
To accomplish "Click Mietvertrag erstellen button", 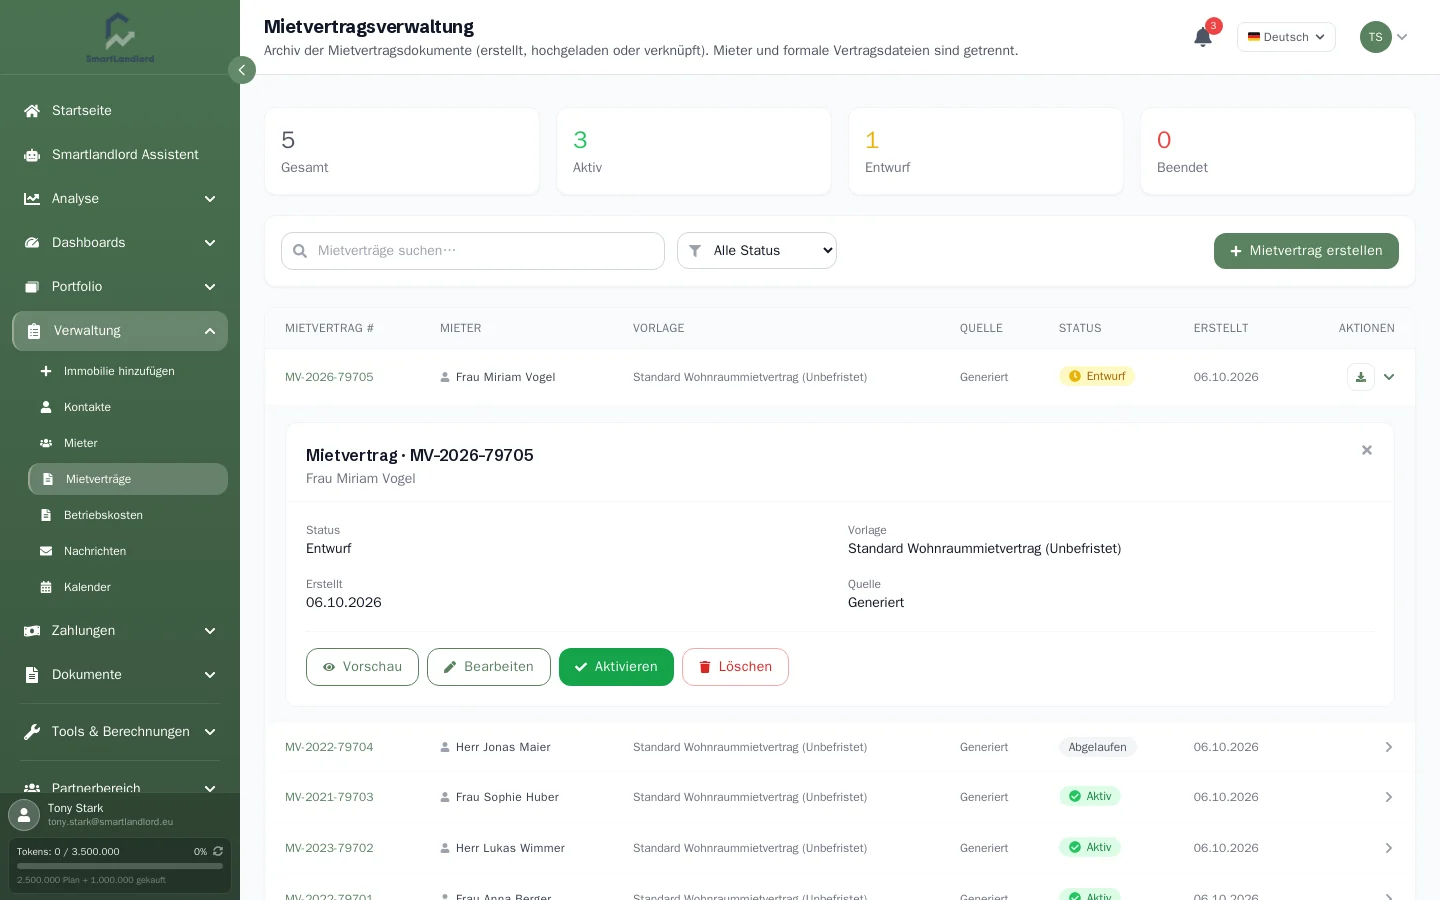I will (x=1306, y=251).
